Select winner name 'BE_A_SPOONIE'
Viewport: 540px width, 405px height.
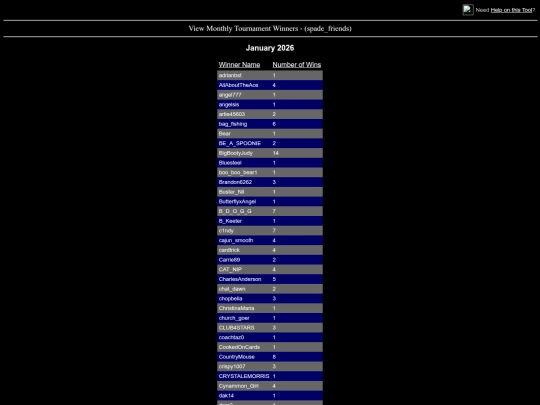tap(240, 143)
